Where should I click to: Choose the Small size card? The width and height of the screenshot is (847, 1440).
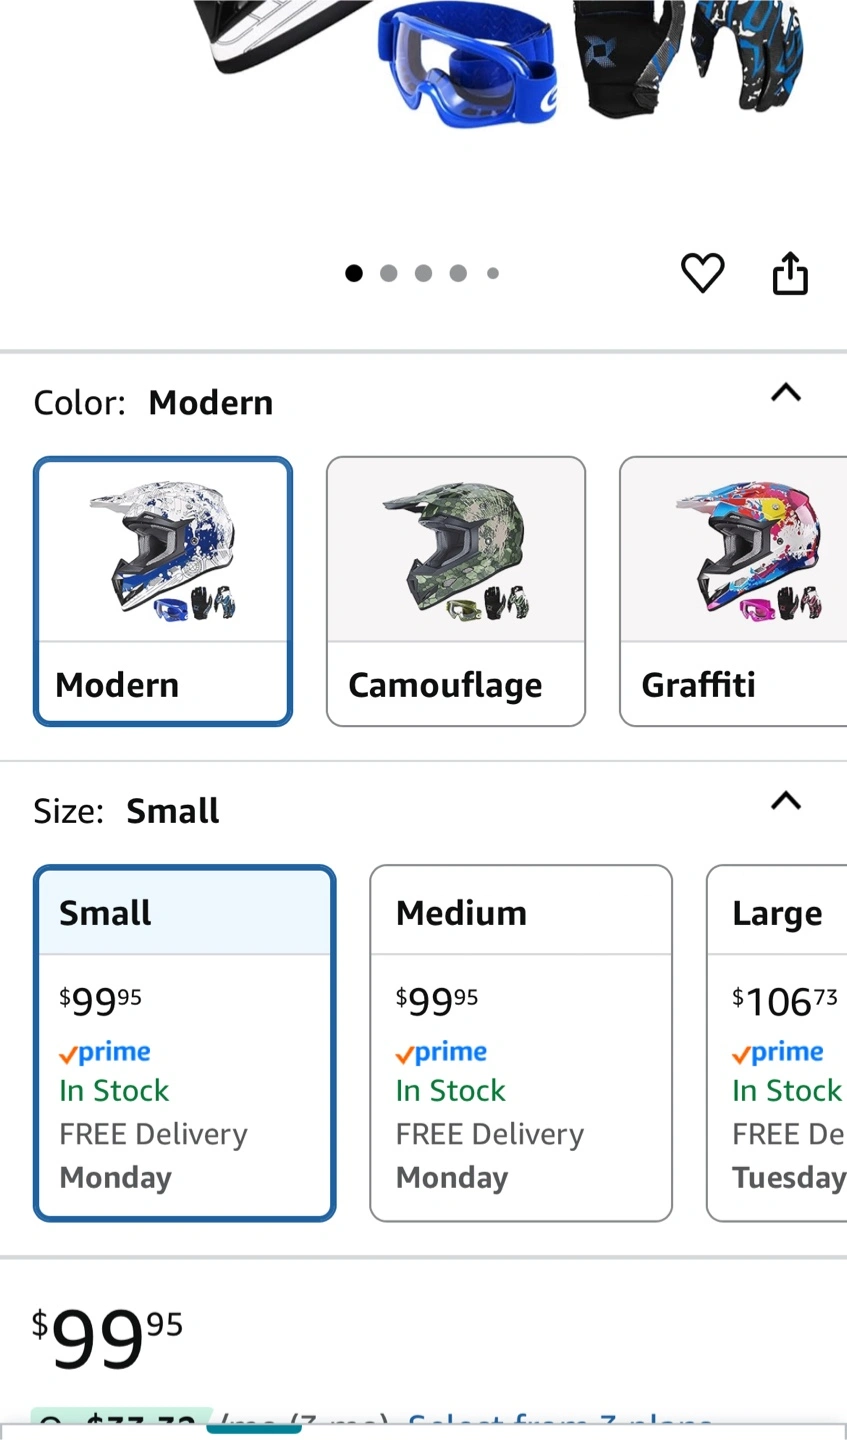[x=184, y=1042]
